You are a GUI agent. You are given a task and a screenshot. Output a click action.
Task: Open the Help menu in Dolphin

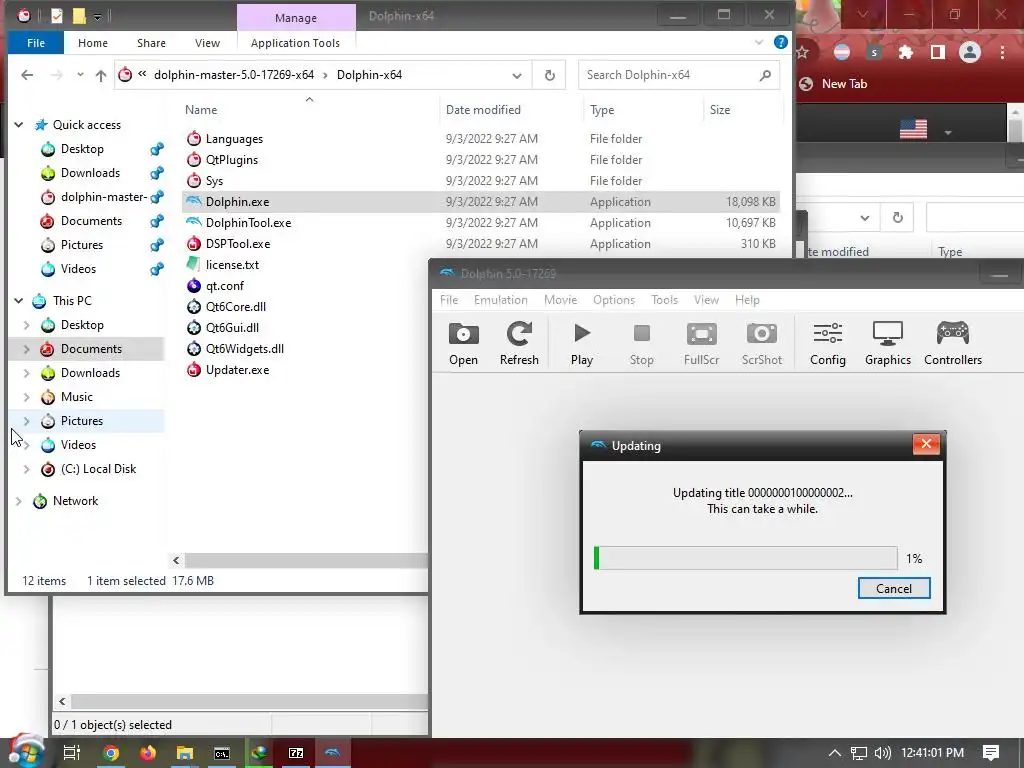click(747, 300)
